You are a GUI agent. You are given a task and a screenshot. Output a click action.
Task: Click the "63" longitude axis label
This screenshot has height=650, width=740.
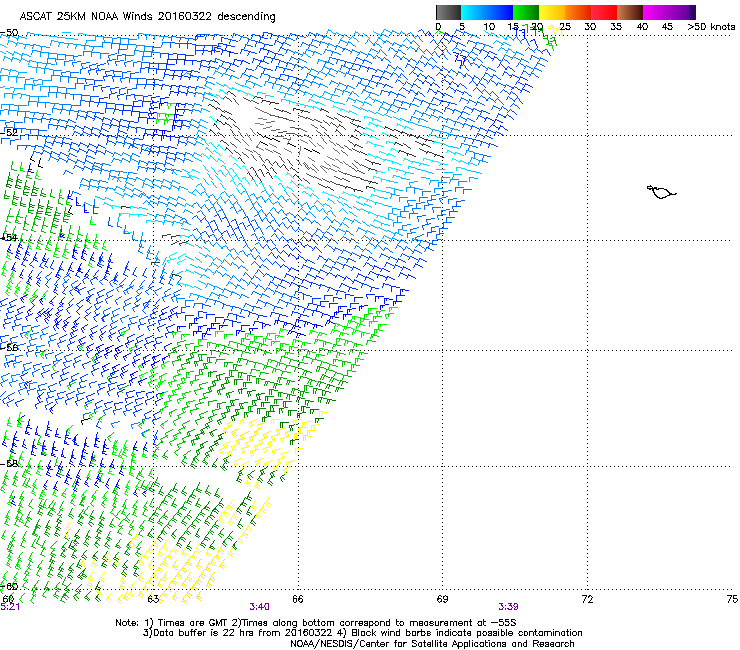(x=153, y=599)
